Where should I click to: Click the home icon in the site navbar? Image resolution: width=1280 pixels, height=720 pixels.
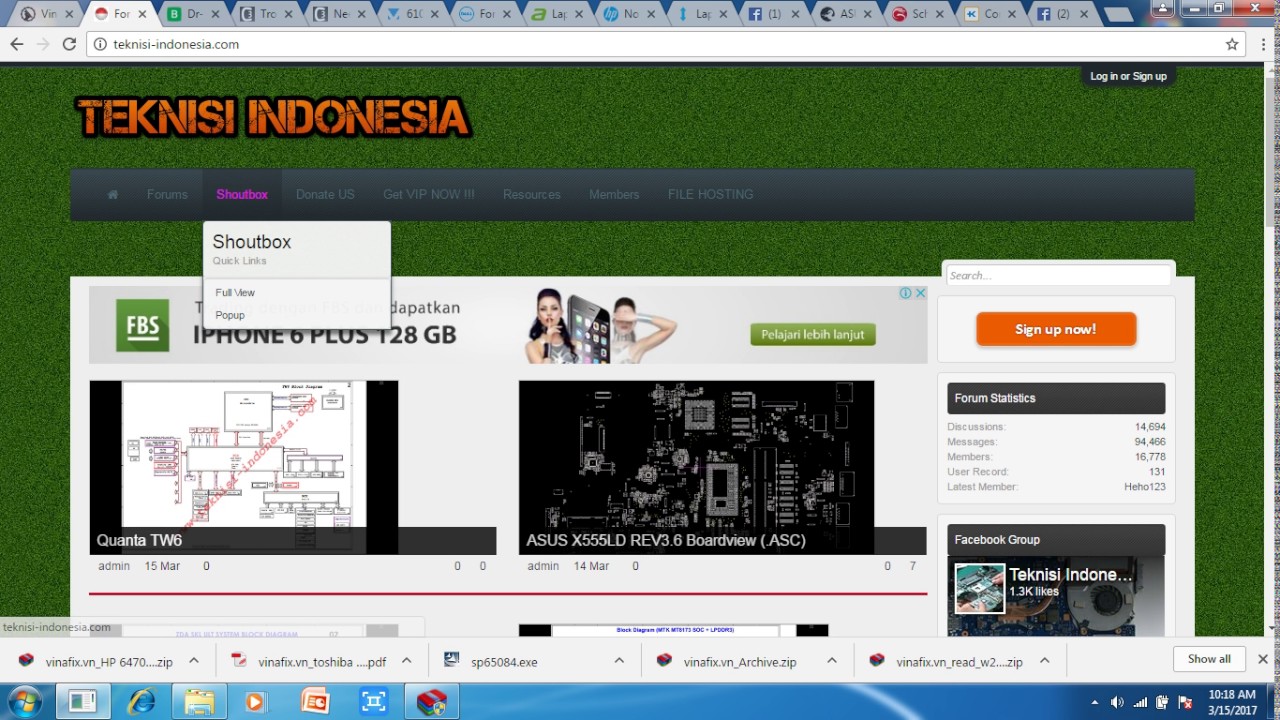click(x=113, y=194)
